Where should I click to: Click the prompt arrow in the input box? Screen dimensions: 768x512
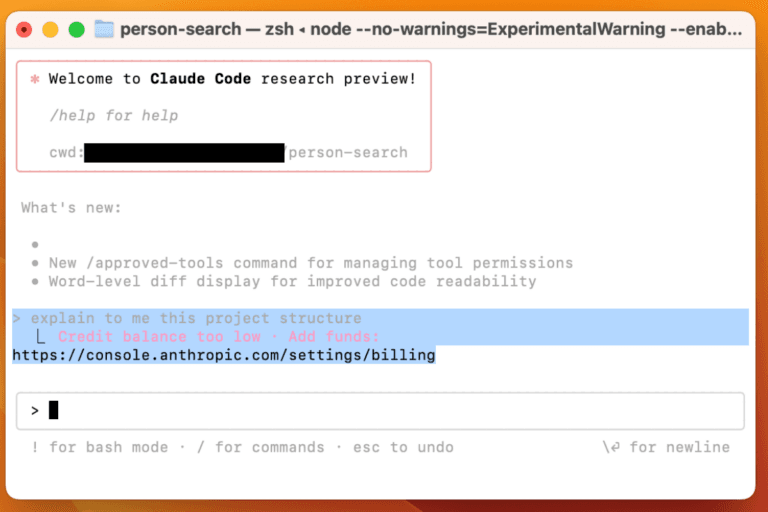[34, 410]
